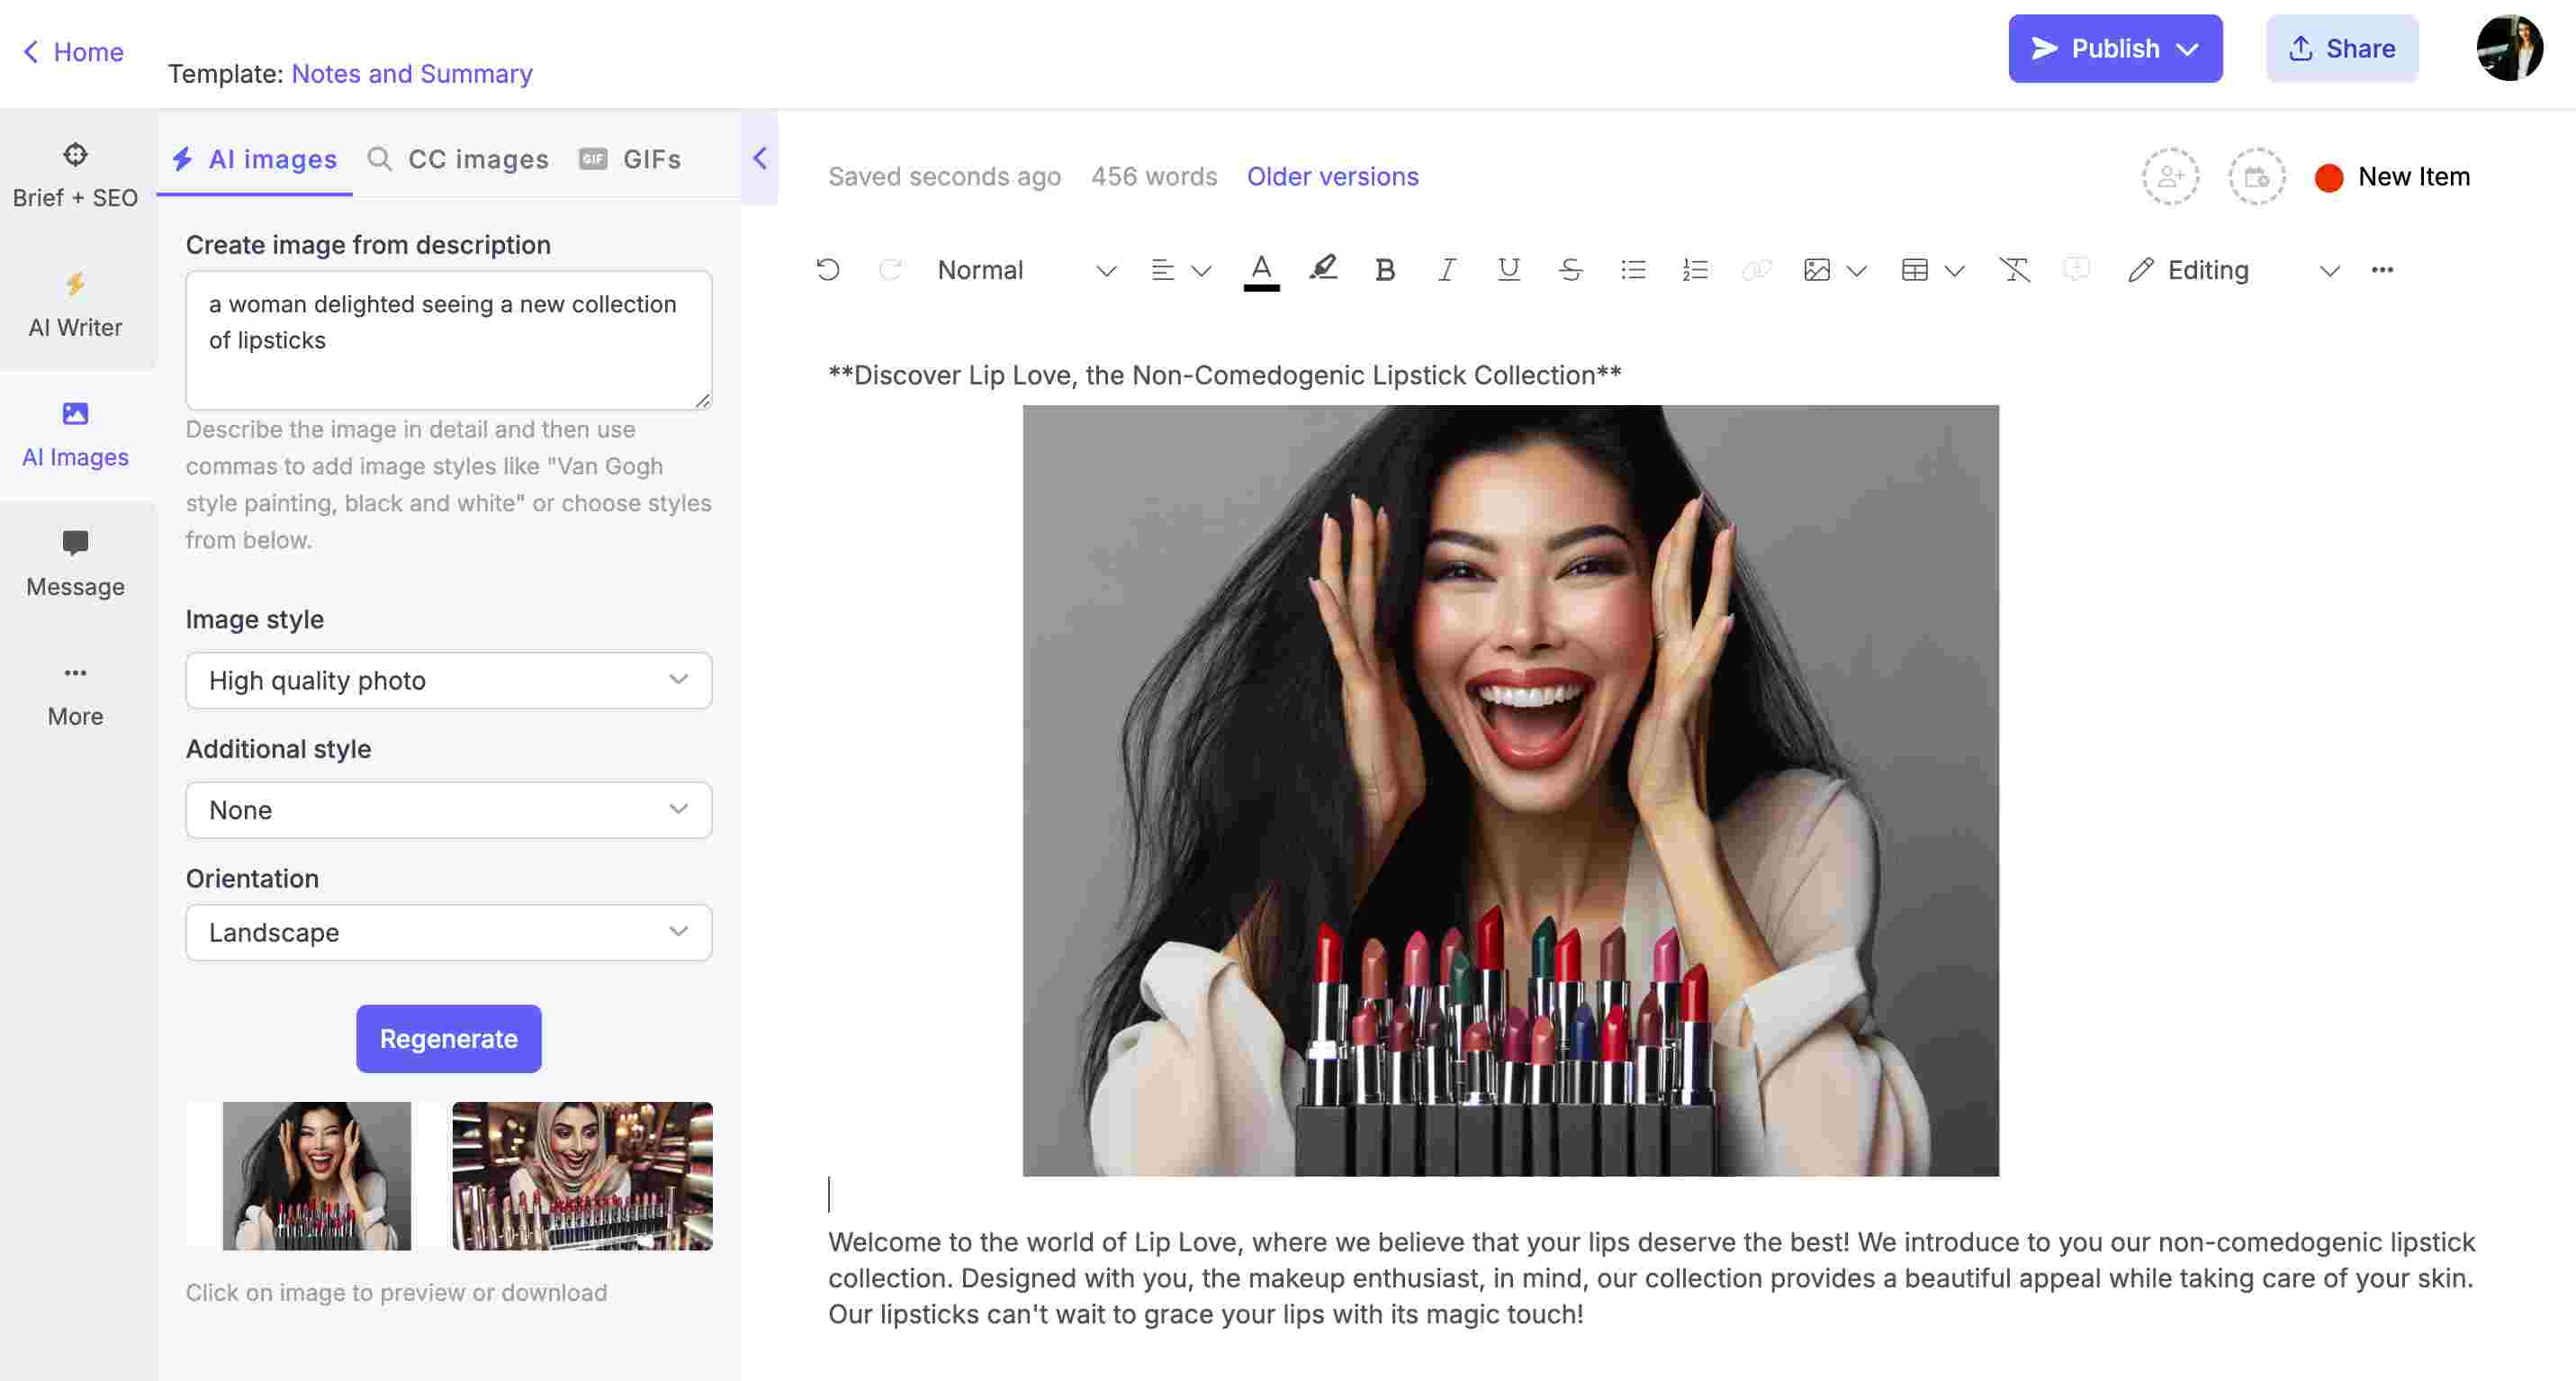2576x1381 pixels.
Task: Click the assign user icon
Action: coord(2170,177)
